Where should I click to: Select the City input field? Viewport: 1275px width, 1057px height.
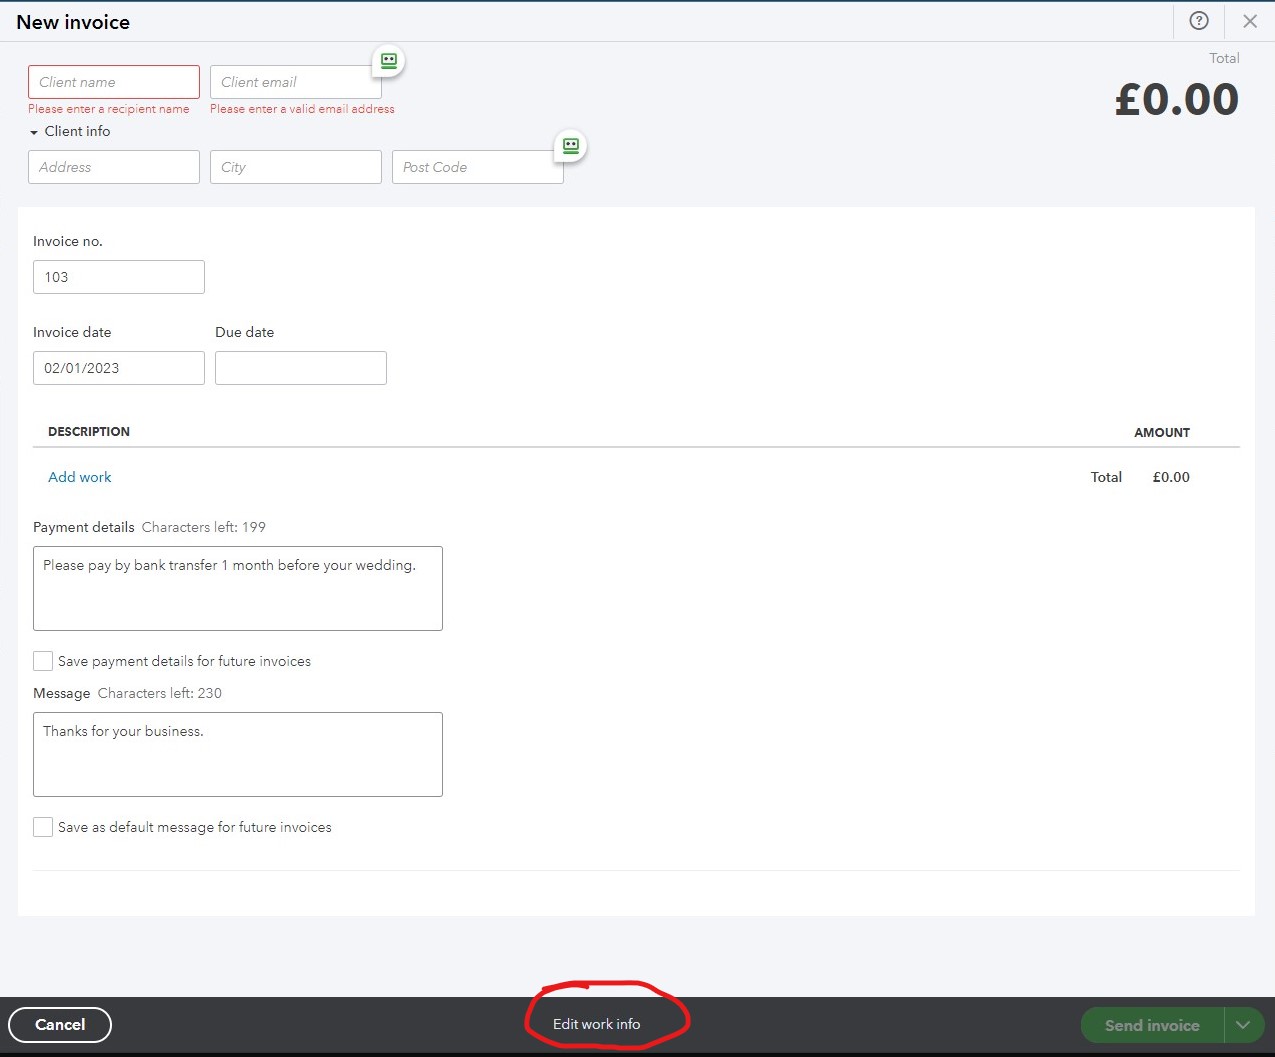coord(295,167)
